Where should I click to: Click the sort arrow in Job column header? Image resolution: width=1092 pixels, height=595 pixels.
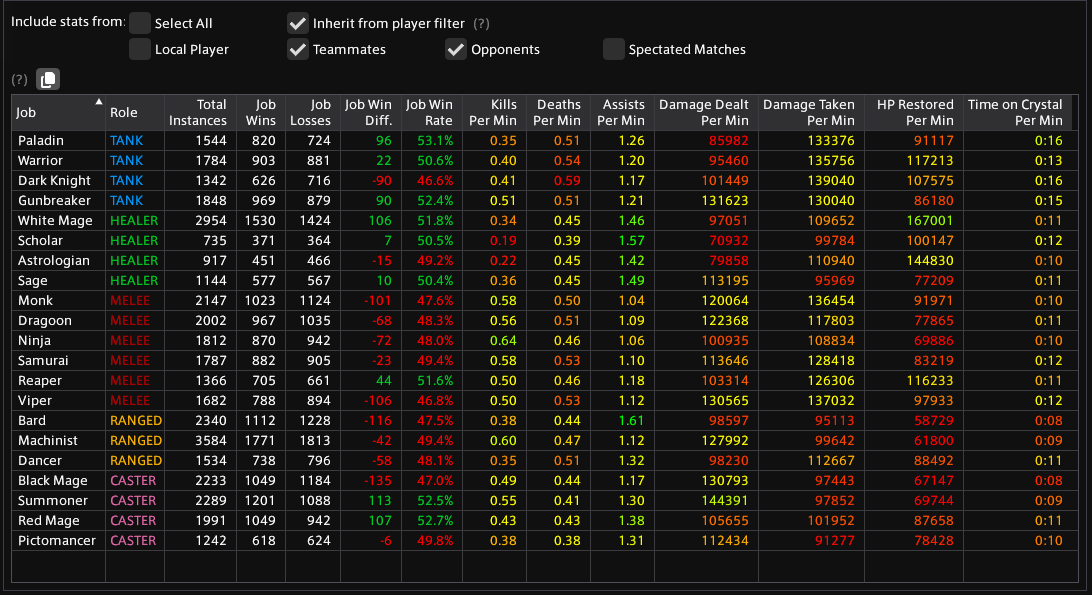98,102
